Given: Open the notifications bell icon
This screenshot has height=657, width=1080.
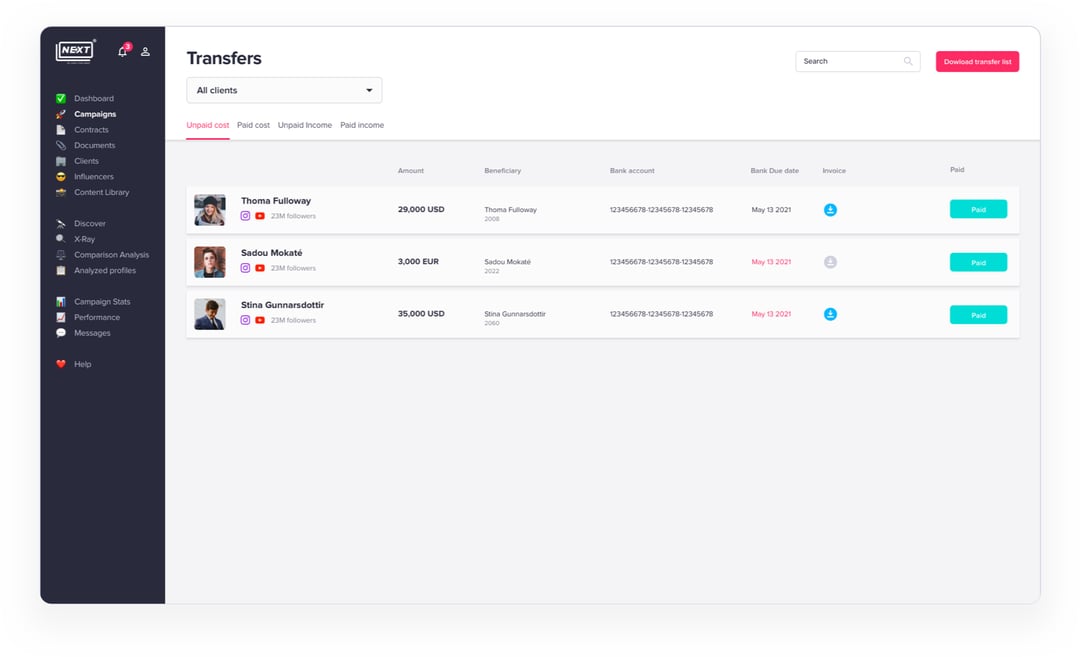Looking at the screenshot, I should point(123,51).
